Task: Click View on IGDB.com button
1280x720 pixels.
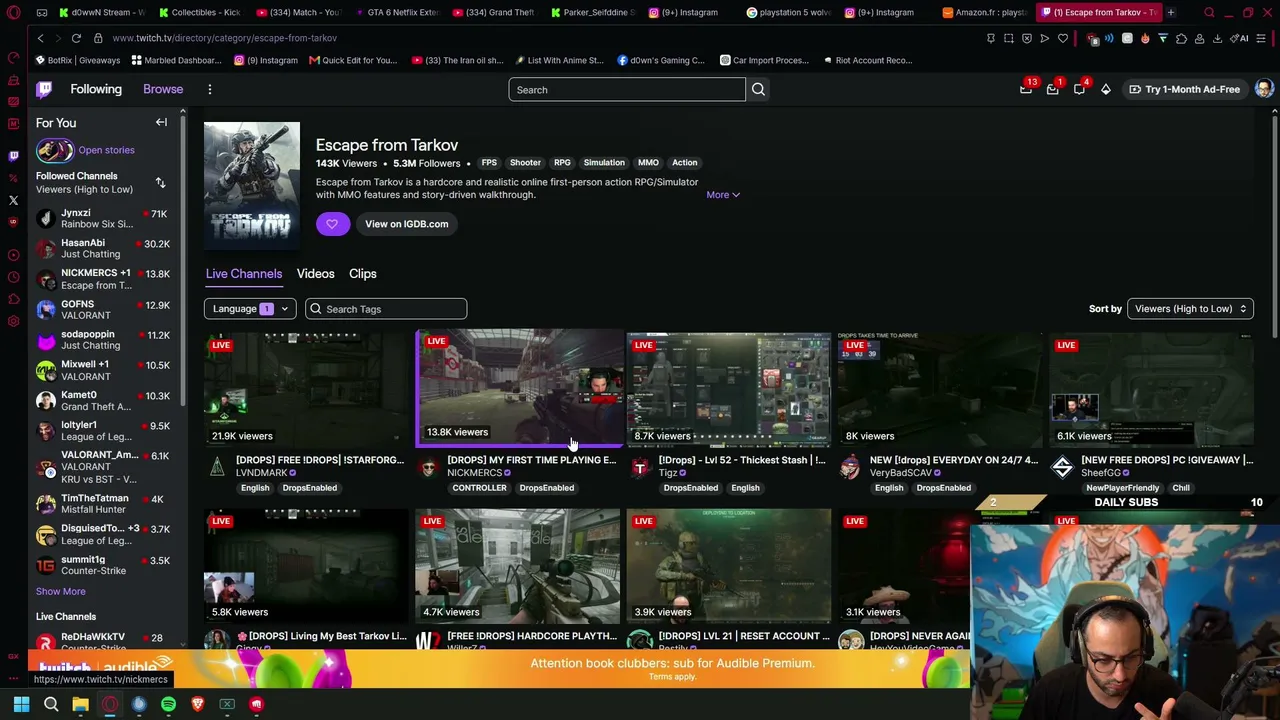Action: coord(406,224)
